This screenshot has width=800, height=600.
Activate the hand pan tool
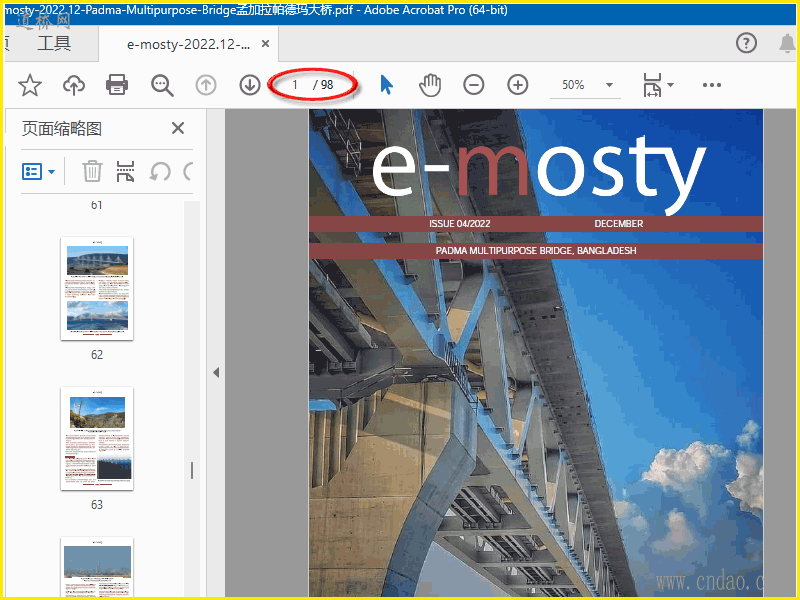430,85
